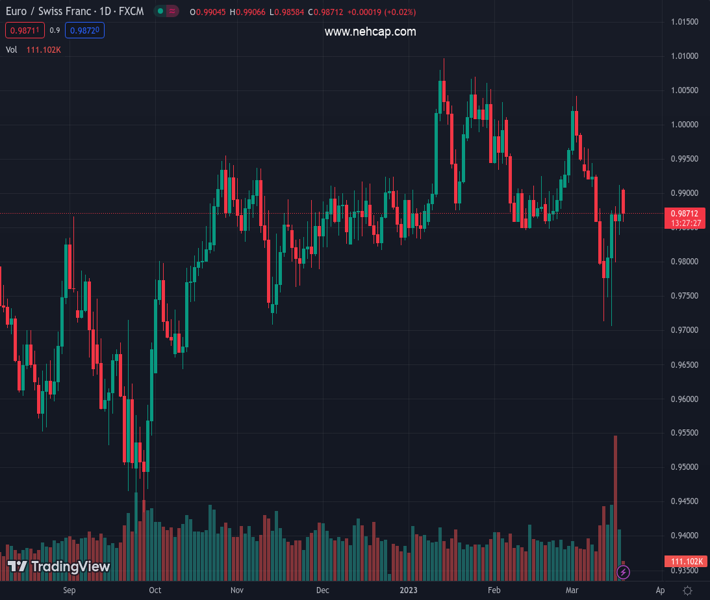Select the Vol indicator legend
Image resolution: width=710 pixels, height=600 pixels.
coord(12,49)
